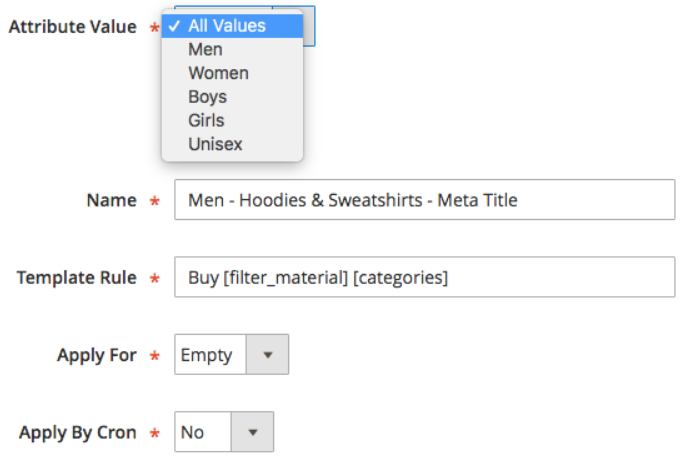Click the Apply By Cron field label
This screenshot has width=685, height=465.
click(78, 433)
